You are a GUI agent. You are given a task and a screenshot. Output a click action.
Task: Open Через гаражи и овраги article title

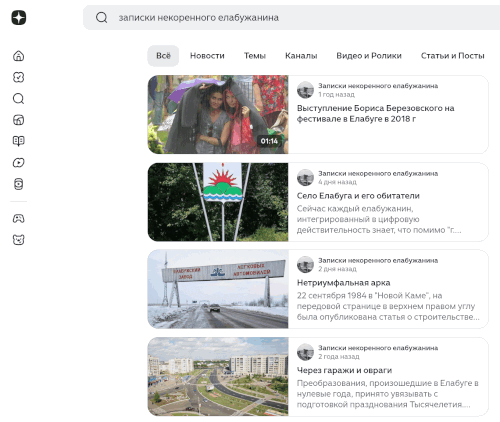(x=344, y=370)
